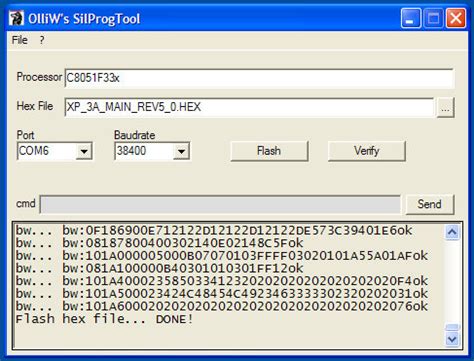Minimize the SilProgTool window
Image resolution: width=474 pixels, height=361 pixels.
(x=411, y=18)
